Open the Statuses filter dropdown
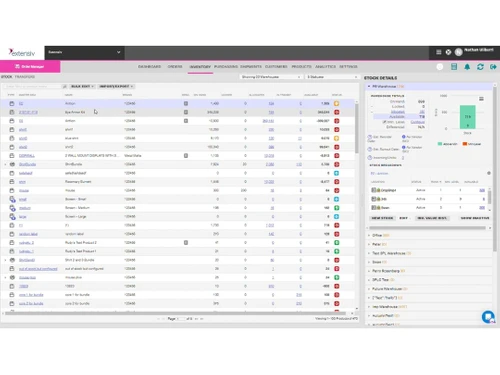This screenshot has width=500, height=375. 332,77
